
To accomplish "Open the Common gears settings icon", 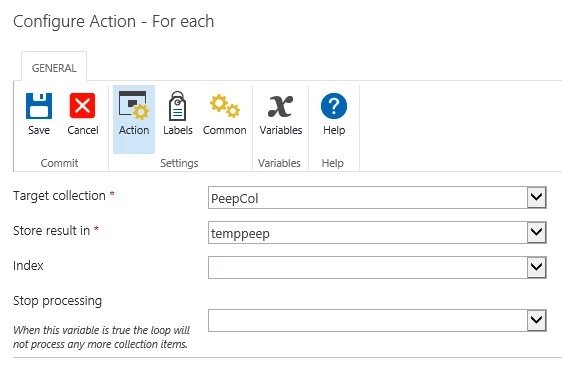I will (x=225, y=106).
